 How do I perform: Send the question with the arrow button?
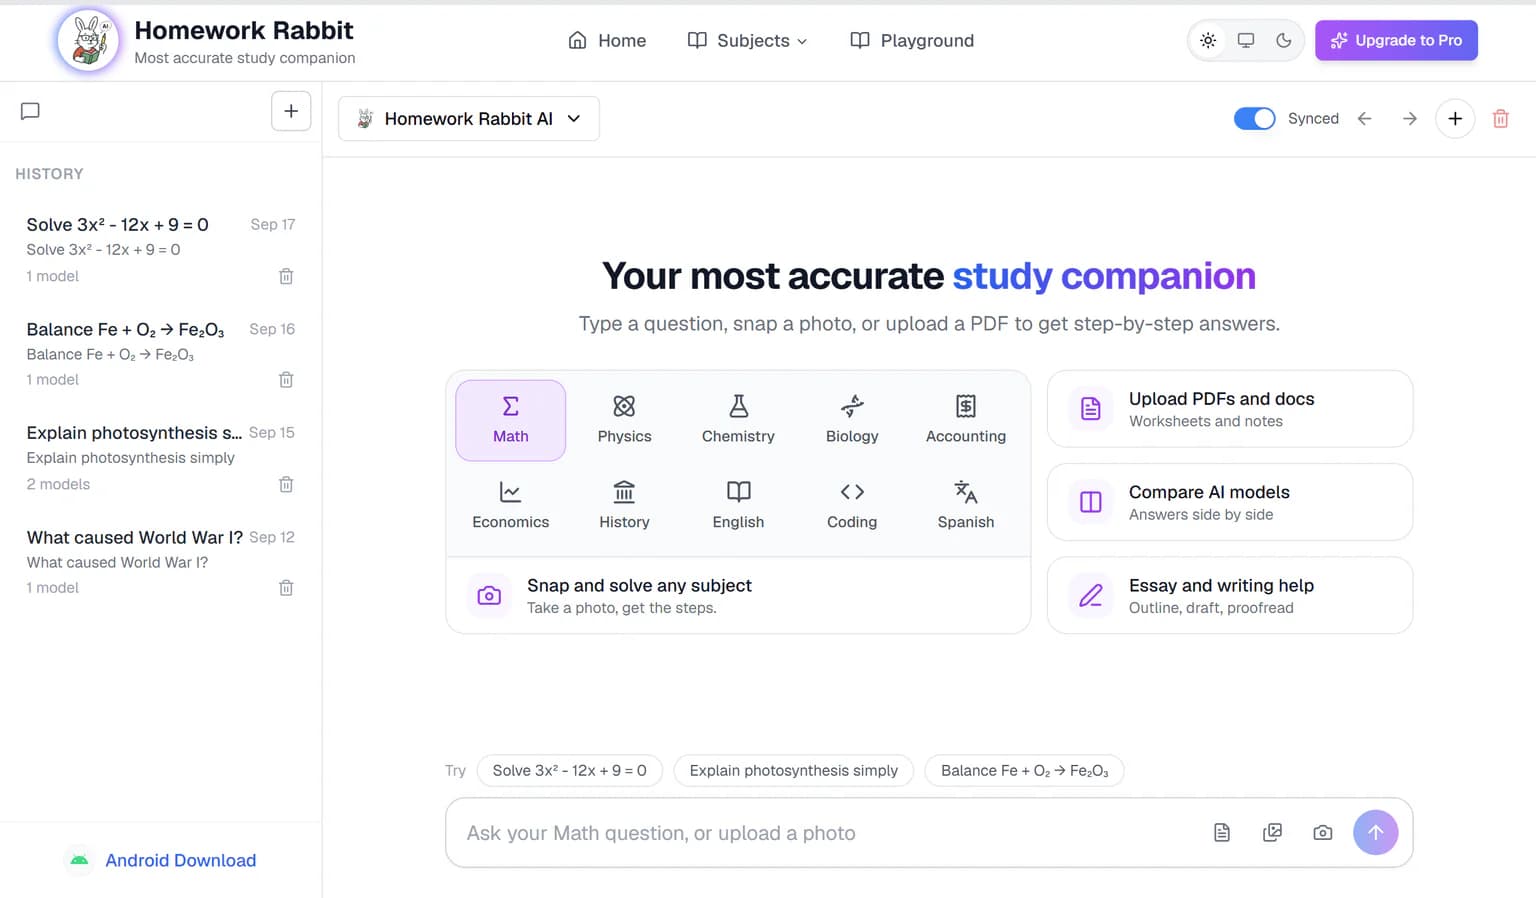coord(1376,832)
